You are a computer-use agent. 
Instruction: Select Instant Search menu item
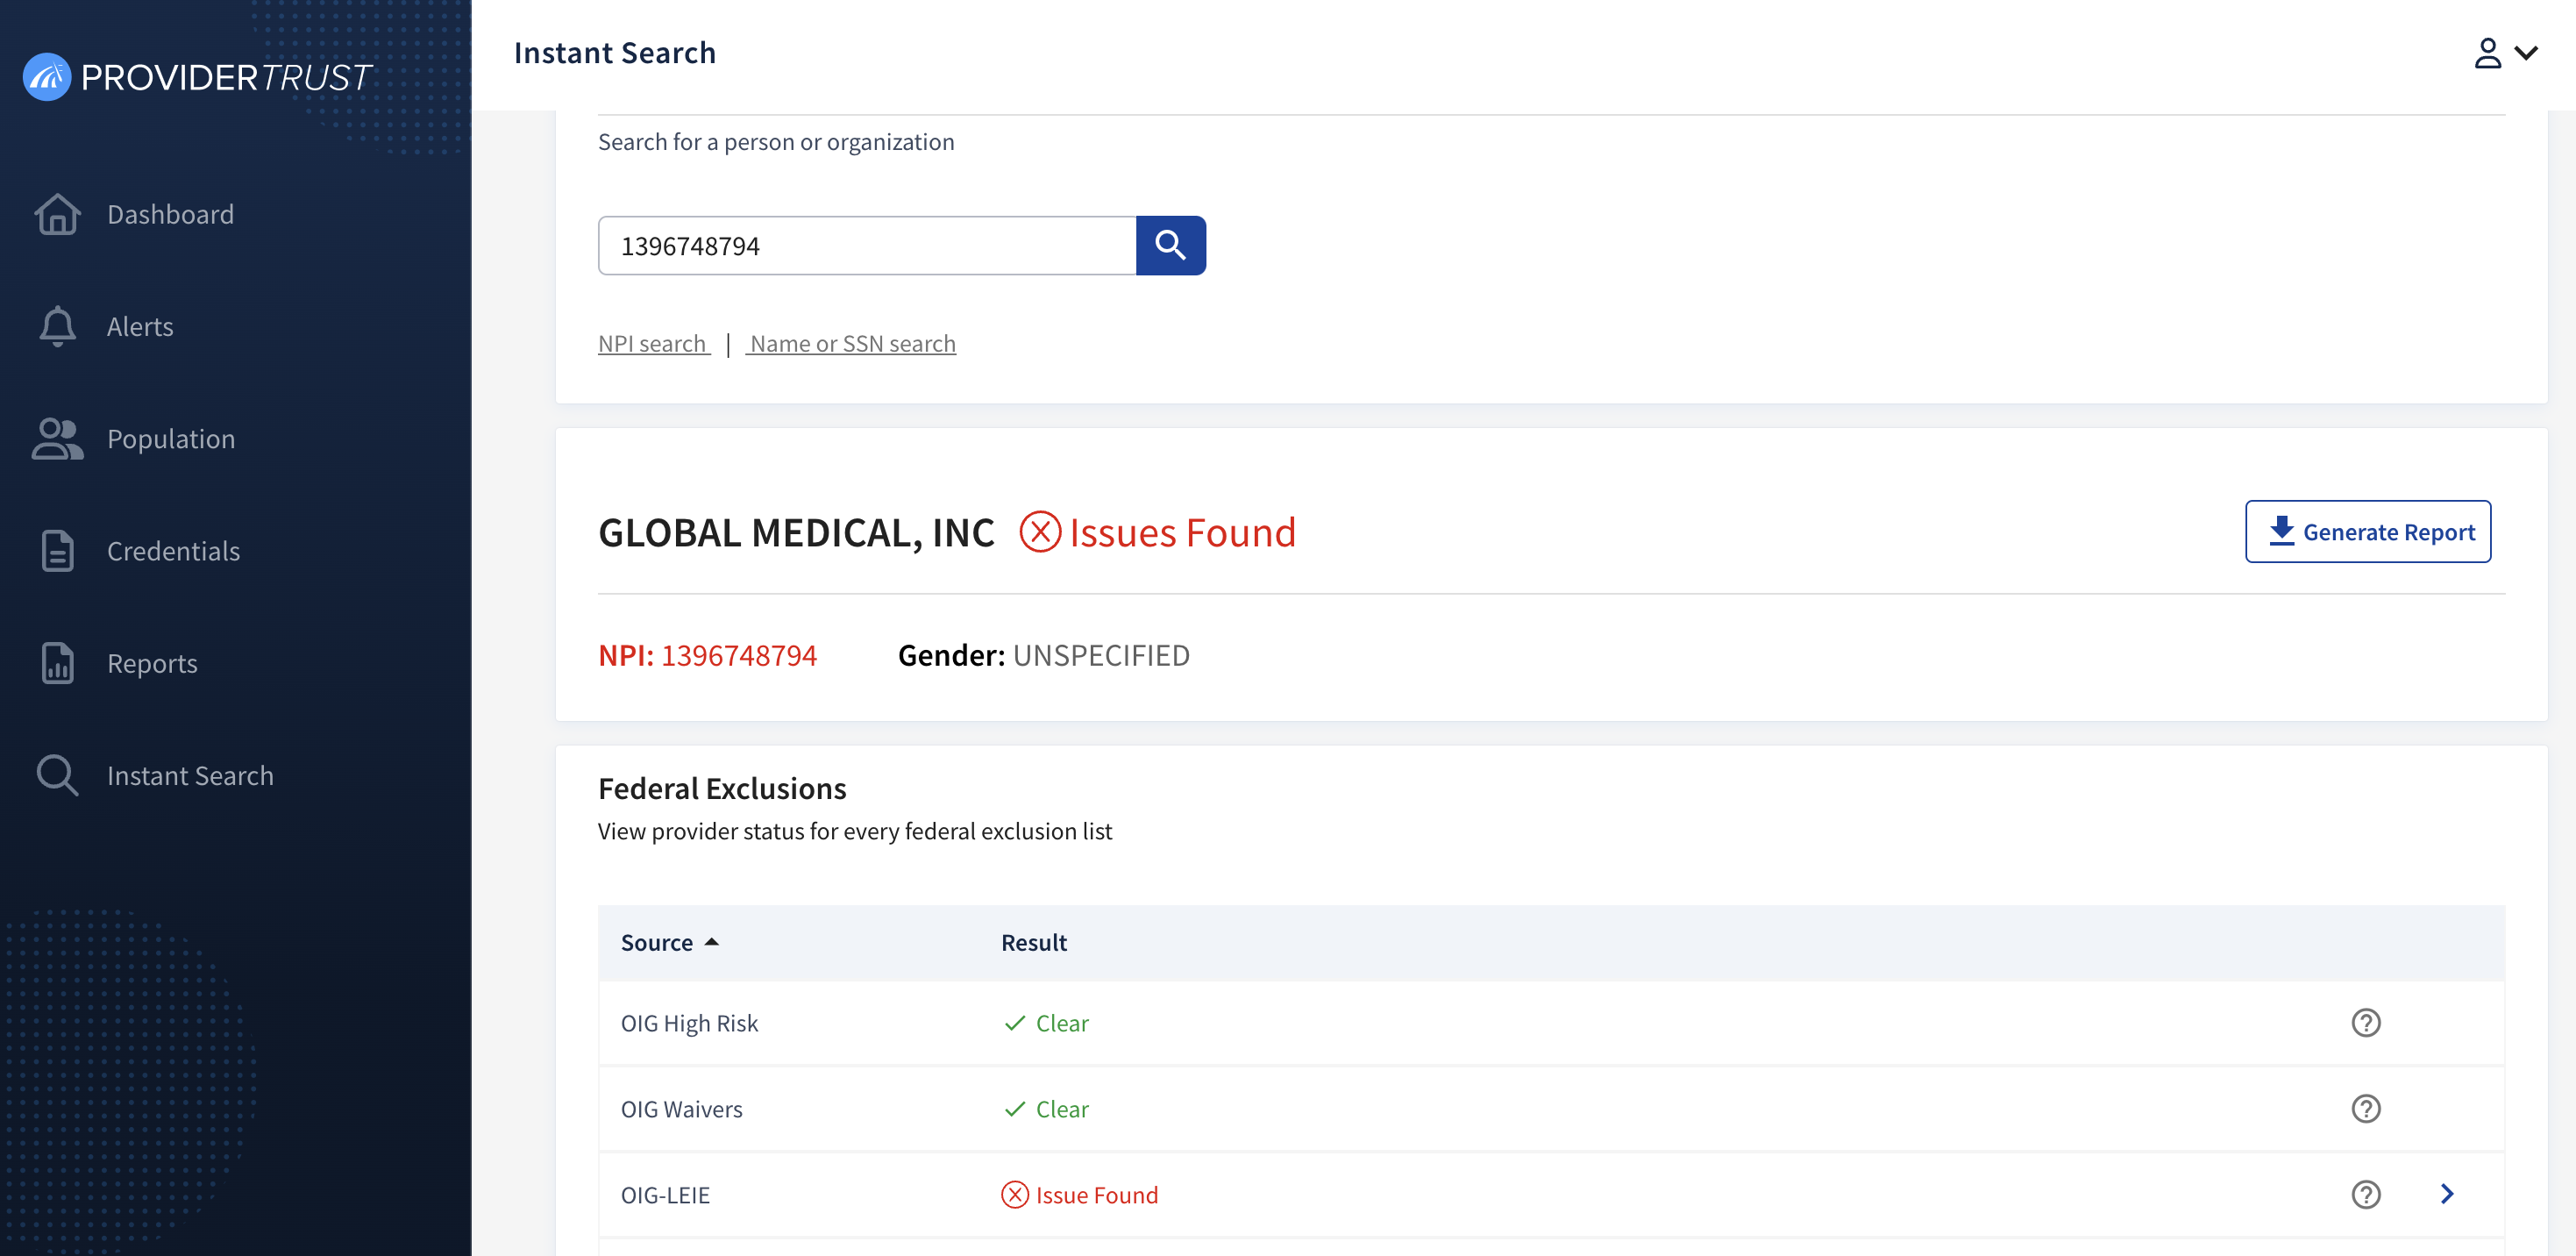190,775
